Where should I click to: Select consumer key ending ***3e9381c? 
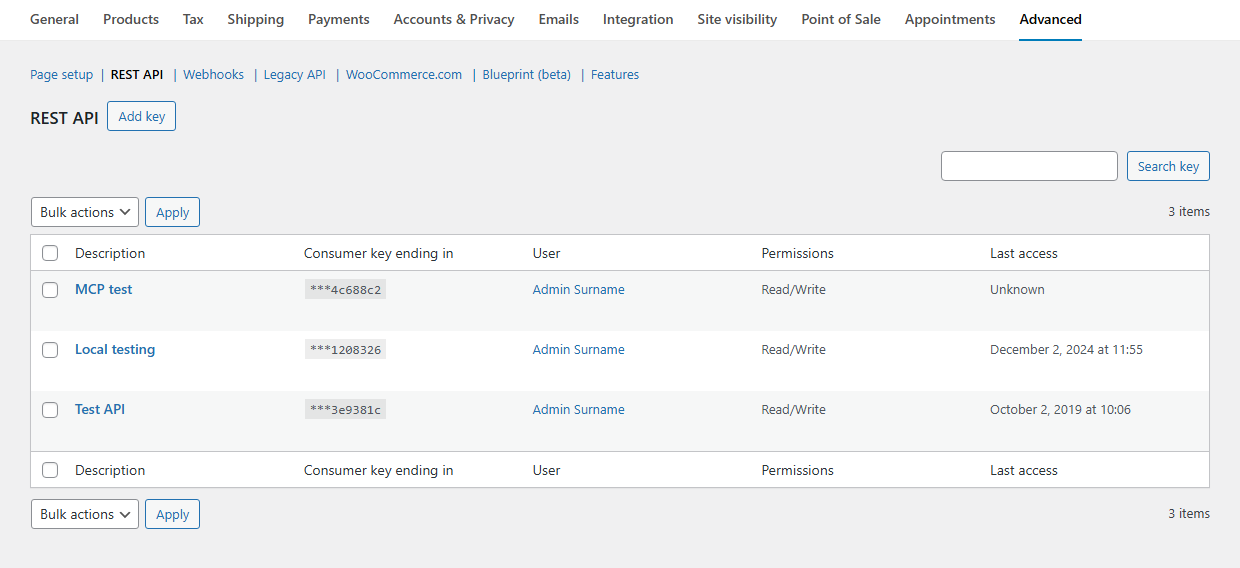point(345,410)
